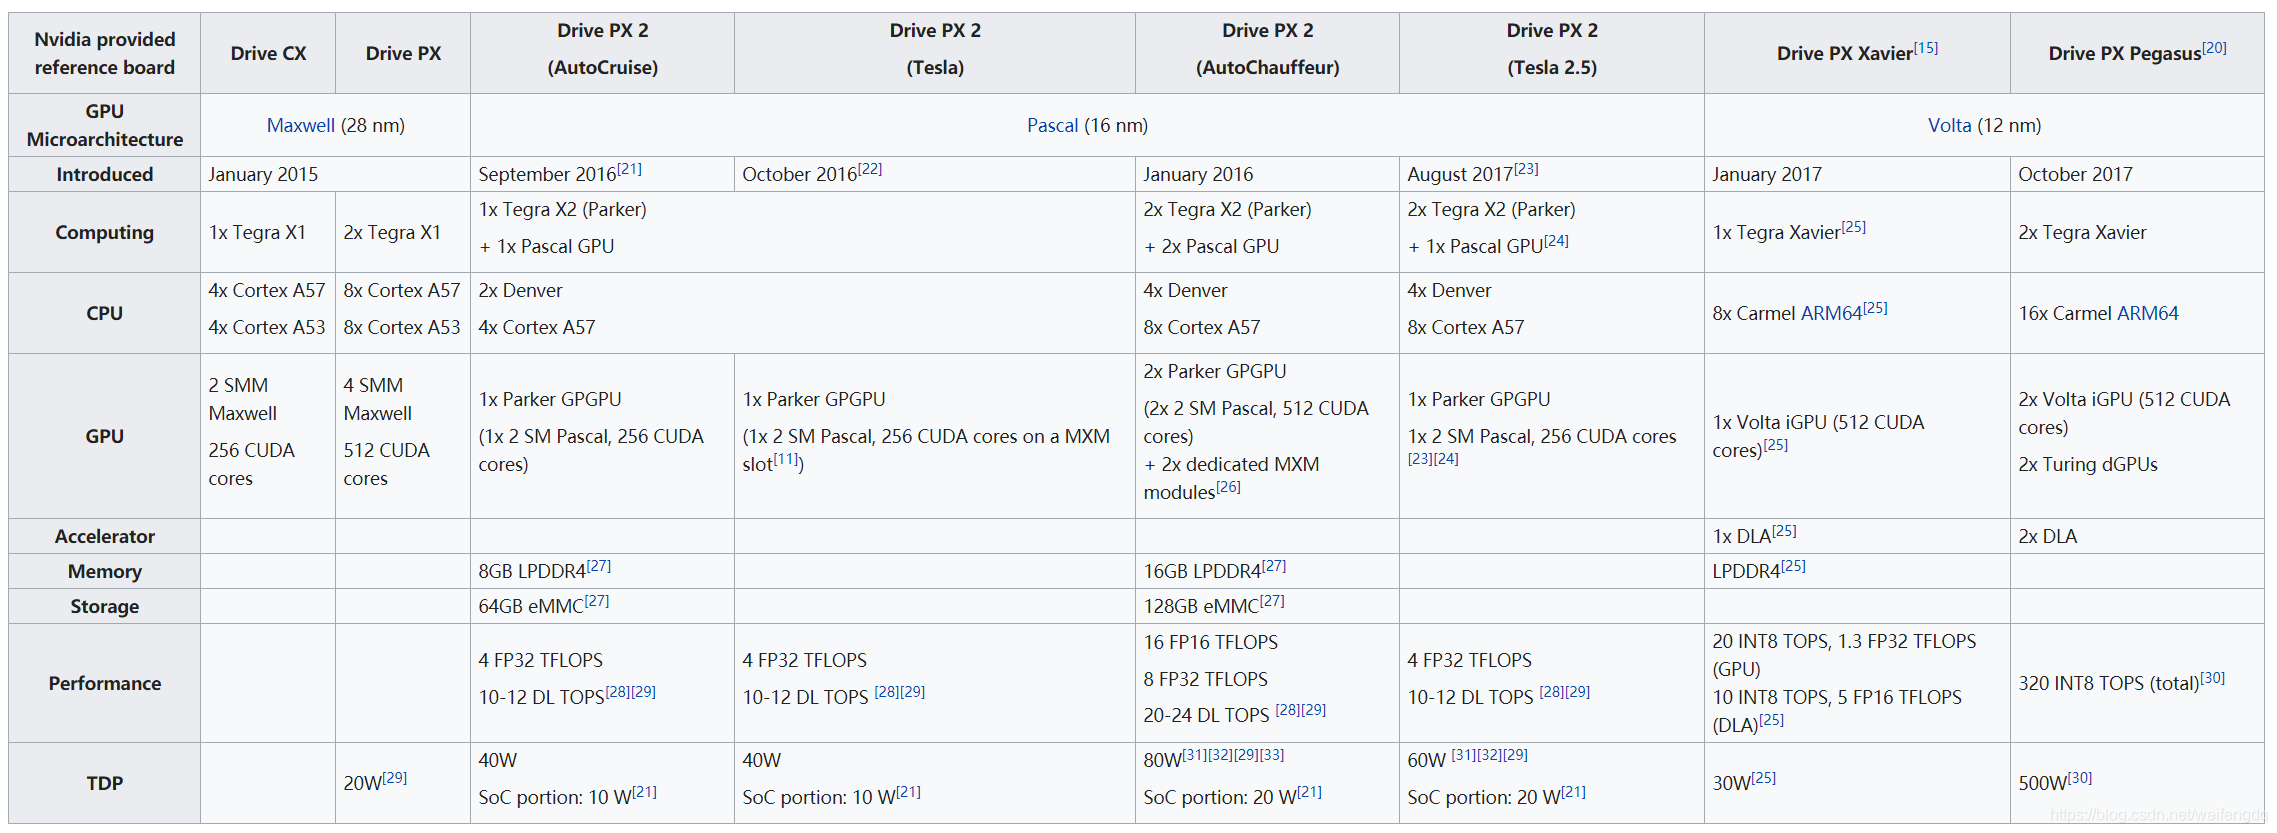Follow the ARM64 link after 8x Carmel
The width and height of the screenshot is (2277, 833).
click(x=1831, y=313)
